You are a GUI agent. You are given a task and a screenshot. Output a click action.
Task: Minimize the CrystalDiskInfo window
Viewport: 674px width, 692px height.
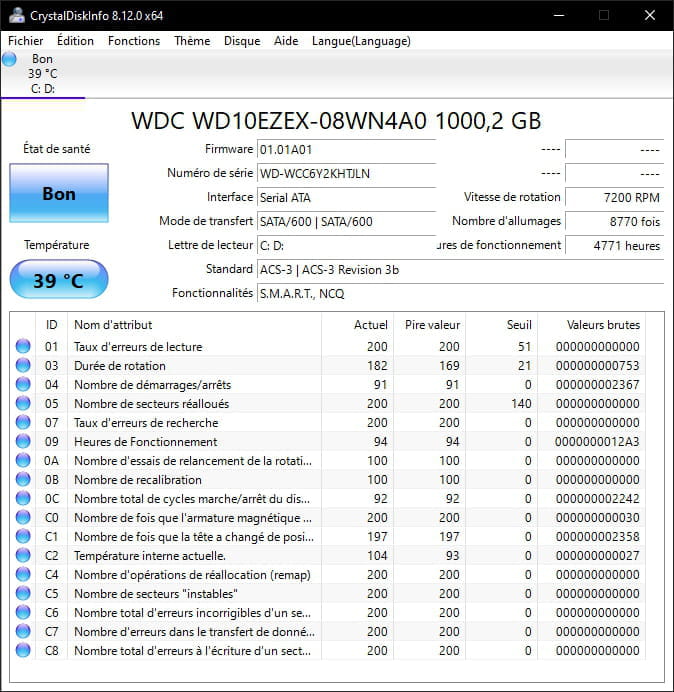(x=559, y=15)
